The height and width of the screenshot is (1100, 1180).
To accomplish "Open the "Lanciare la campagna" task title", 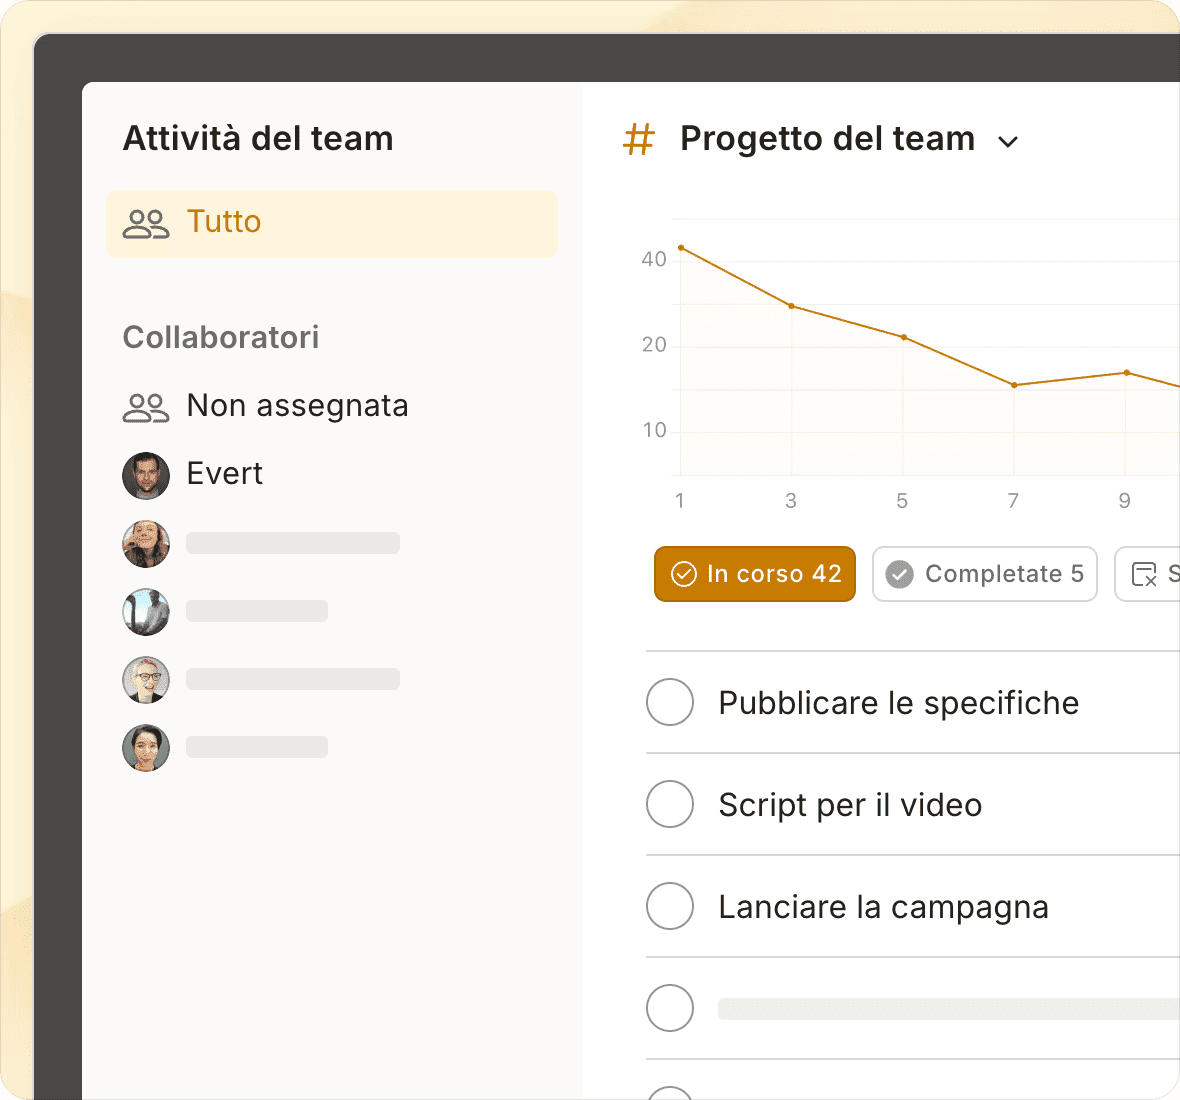I will (883, 907).
